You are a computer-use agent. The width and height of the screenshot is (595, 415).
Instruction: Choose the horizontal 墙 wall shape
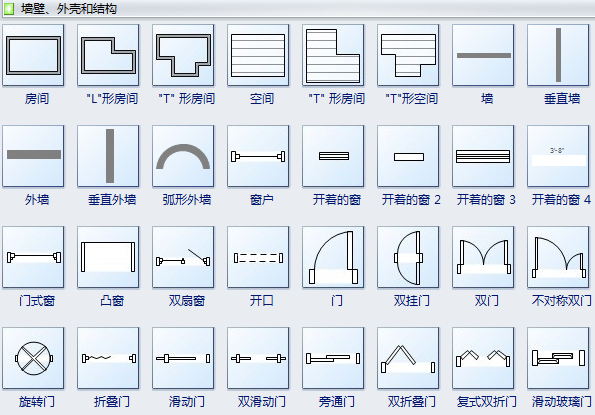tap(483, 55)
